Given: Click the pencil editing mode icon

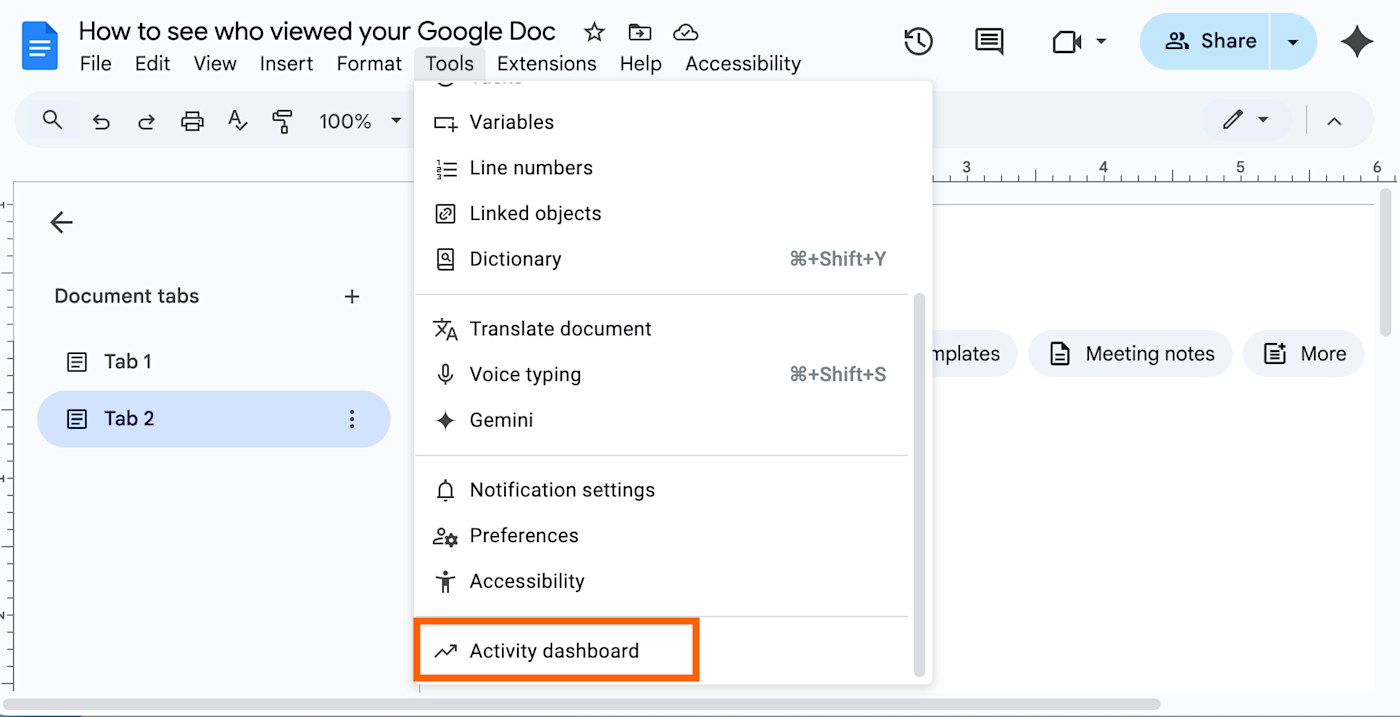Looking at the screenshot, I should [1232, 120].
